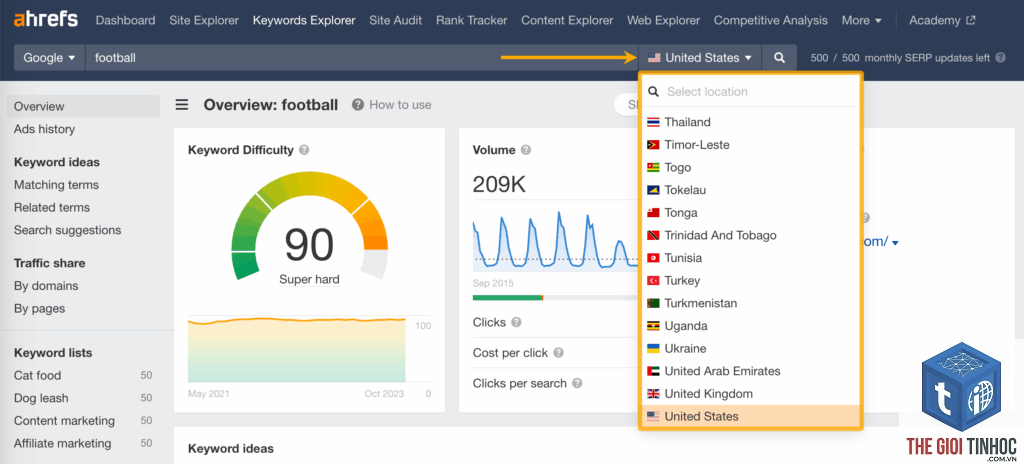Select the Tokelau flag icon
Image resolution: width=1024 pixels, height=464 pixels.
tap(653, 190)
